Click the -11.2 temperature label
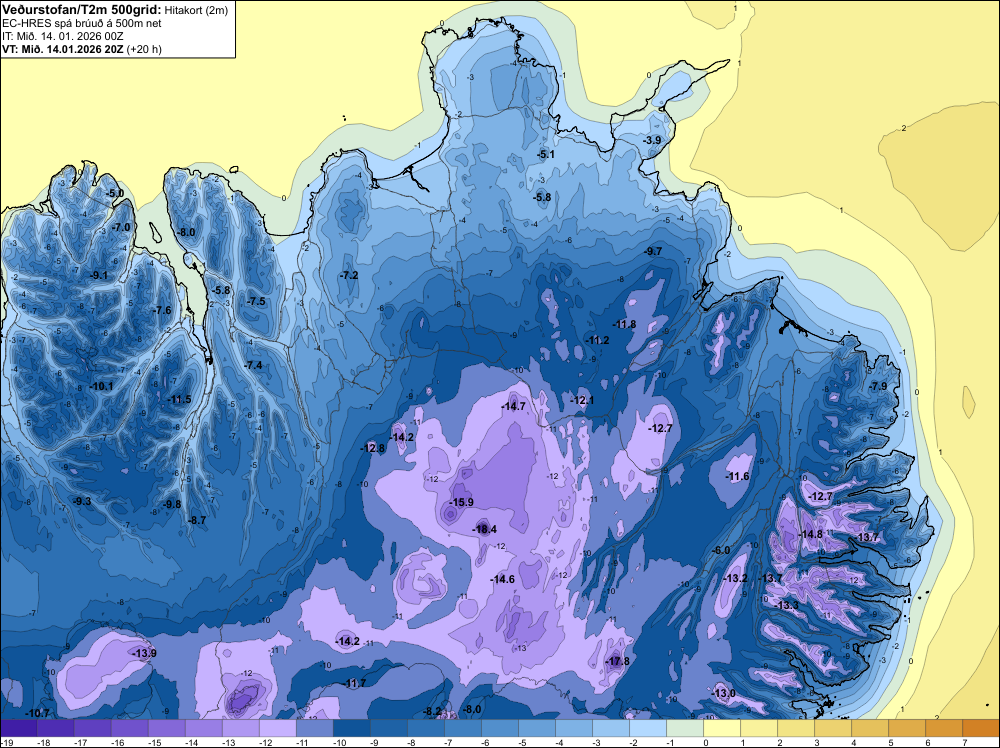 598,341
